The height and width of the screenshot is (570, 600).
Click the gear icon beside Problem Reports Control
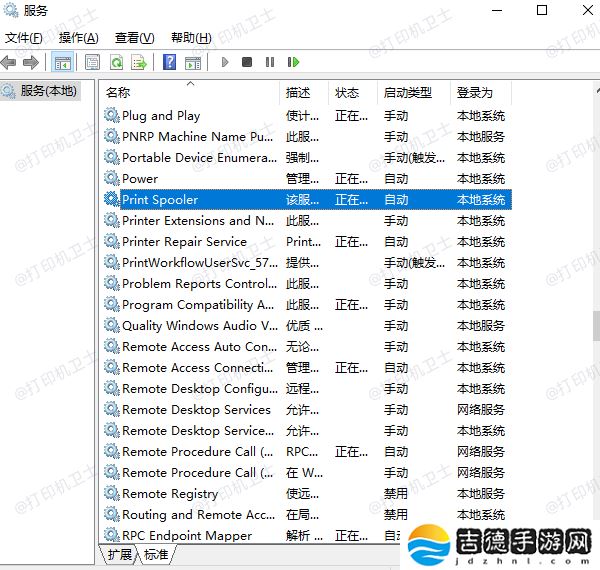112,283
